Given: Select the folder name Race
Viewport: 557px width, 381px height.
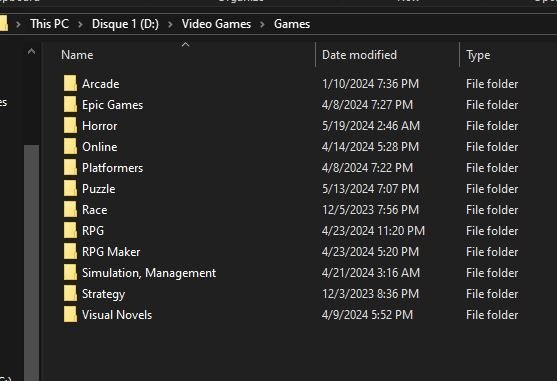Looking at the screenshot, I should (x=94, y=209).
